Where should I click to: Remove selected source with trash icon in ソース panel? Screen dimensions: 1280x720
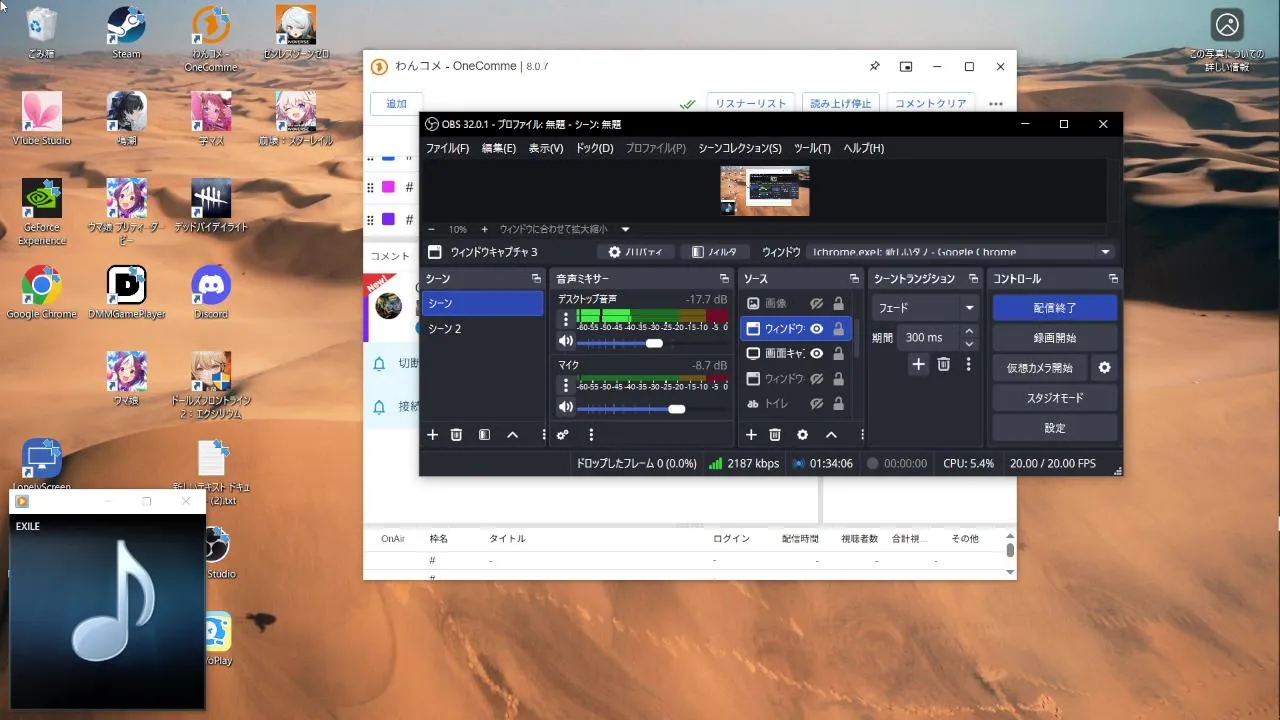point(774,435)
